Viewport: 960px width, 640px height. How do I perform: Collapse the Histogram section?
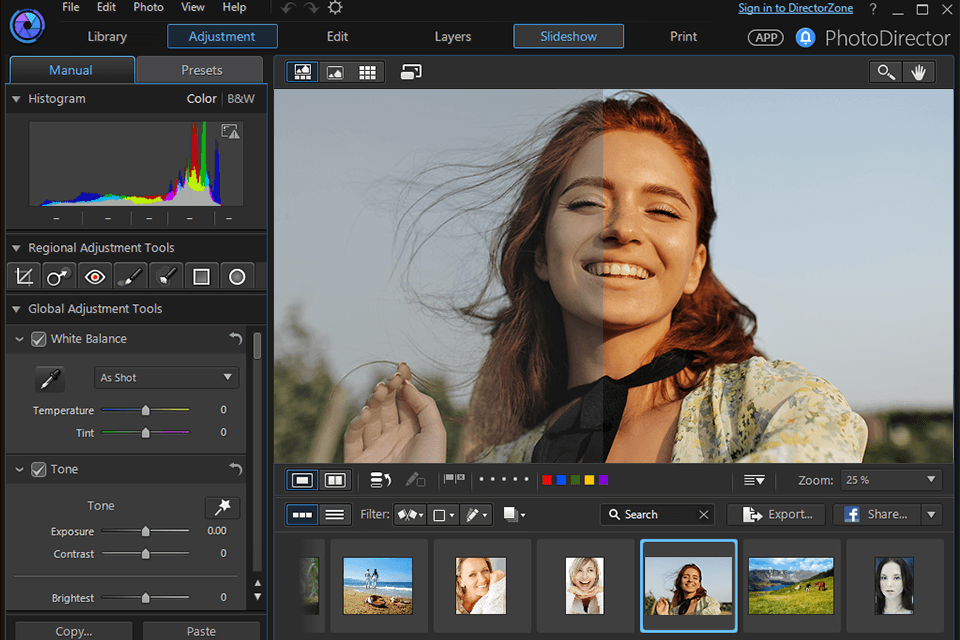[x=17, y=99]
